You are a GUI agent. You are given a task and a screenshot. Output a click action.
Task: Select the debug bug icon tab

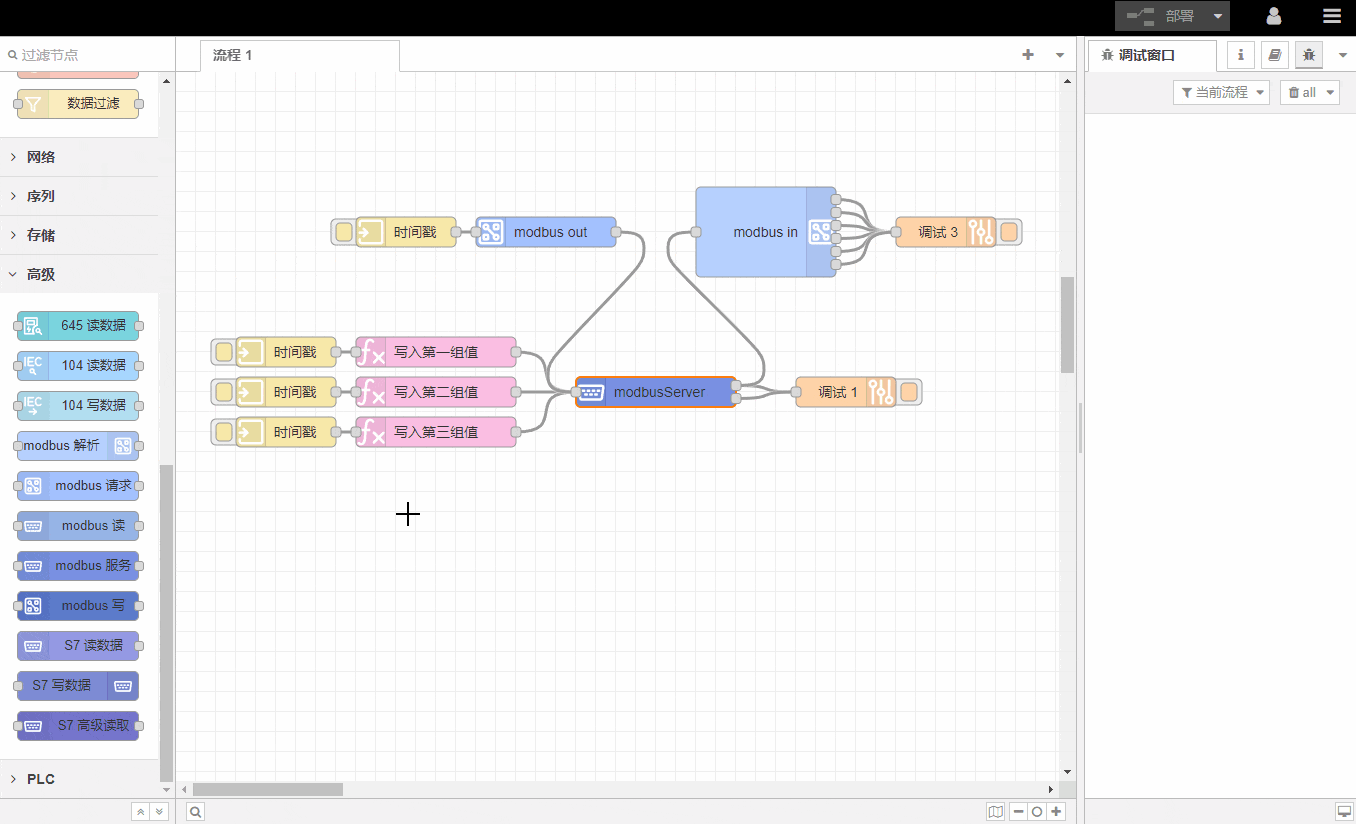1309,55
